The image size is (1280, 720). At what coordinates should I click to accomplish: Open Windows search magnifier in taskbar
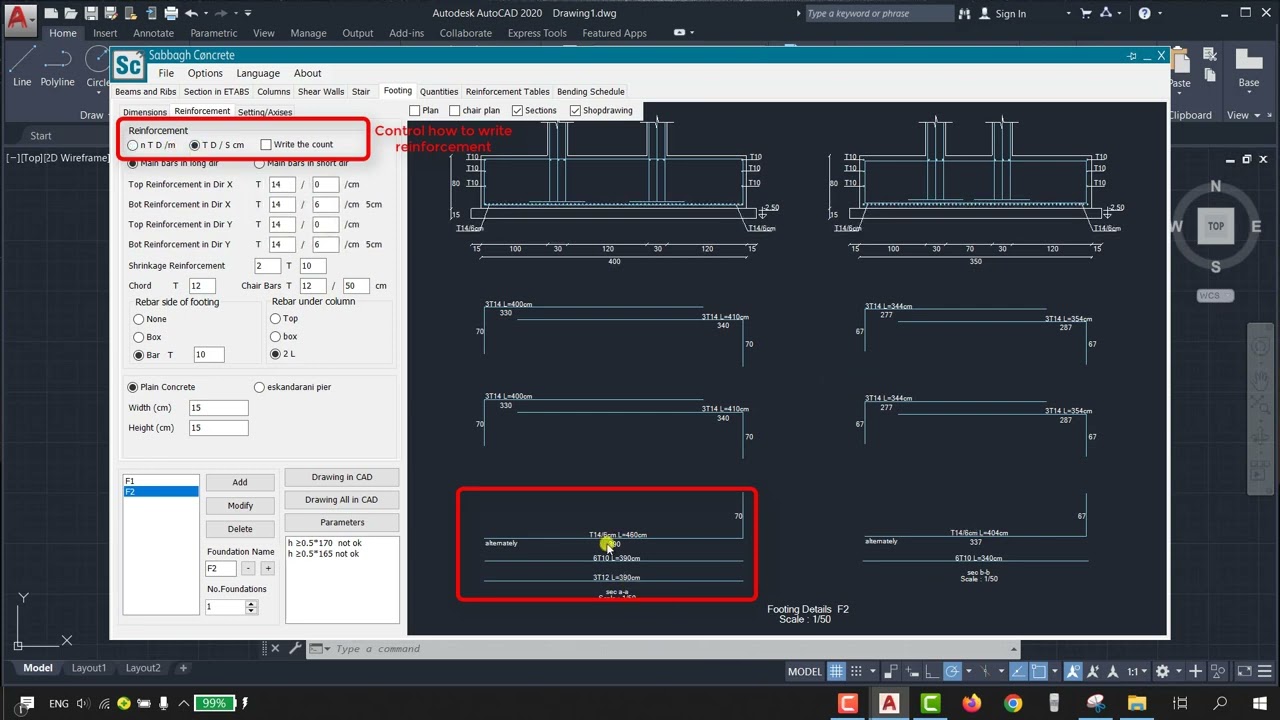click(x=1220, y=703)
